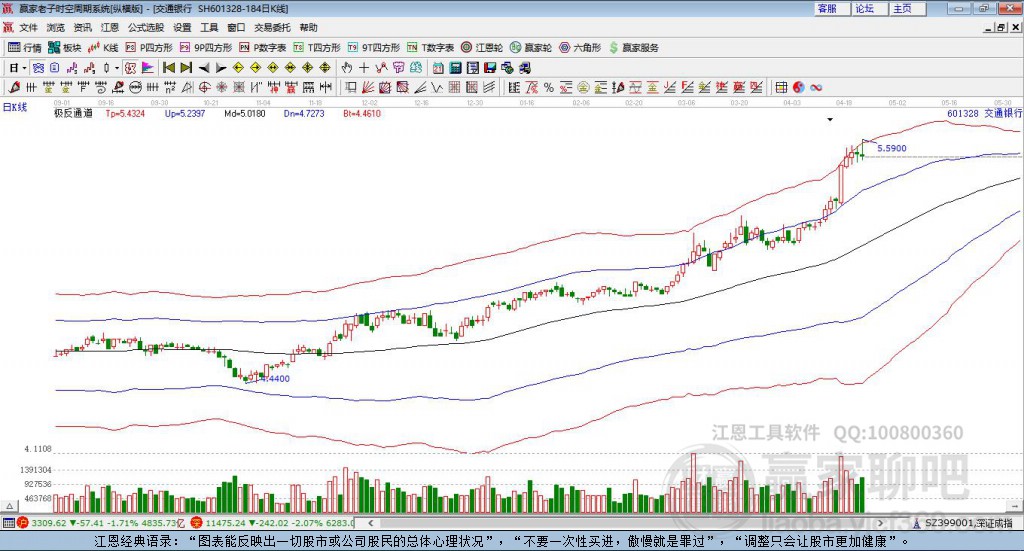Screen dimensions: 1024x551
Task: Click 论坛 forum button
Action: 869,8
